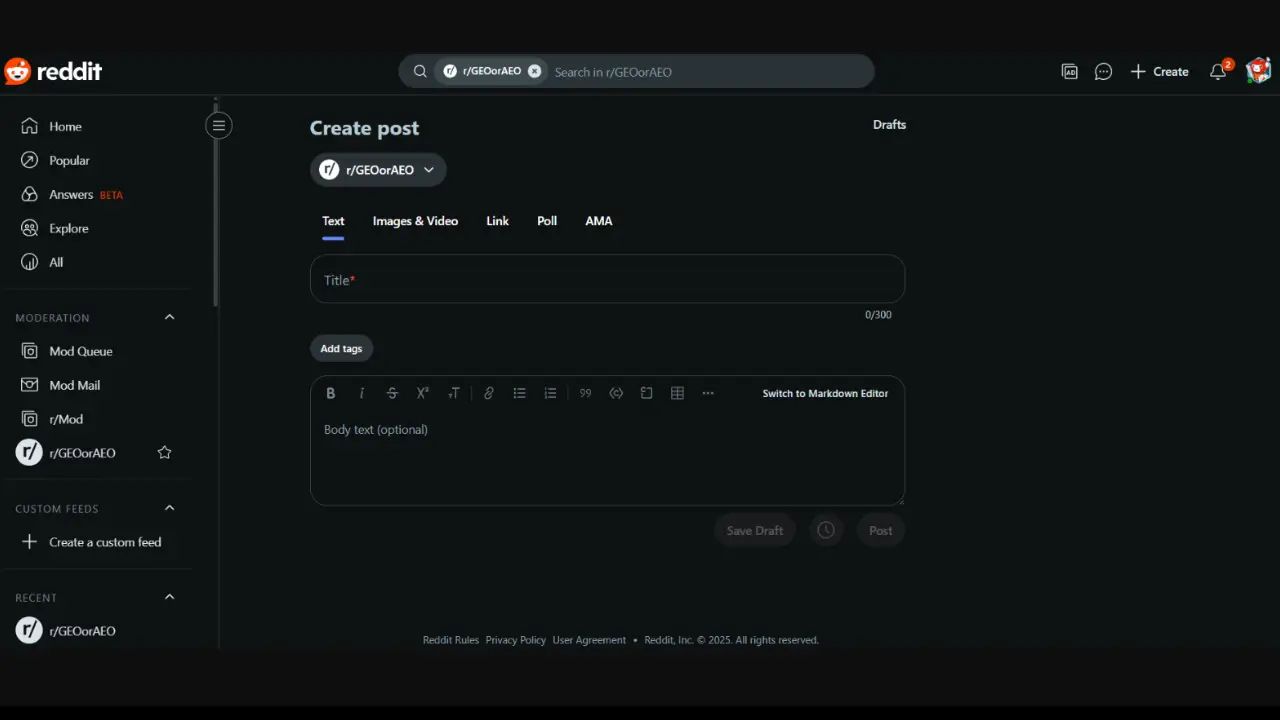This screenshot has width=1280, height=720.
Task: Switch to the Images & Video tab
Action: [415, 221]
